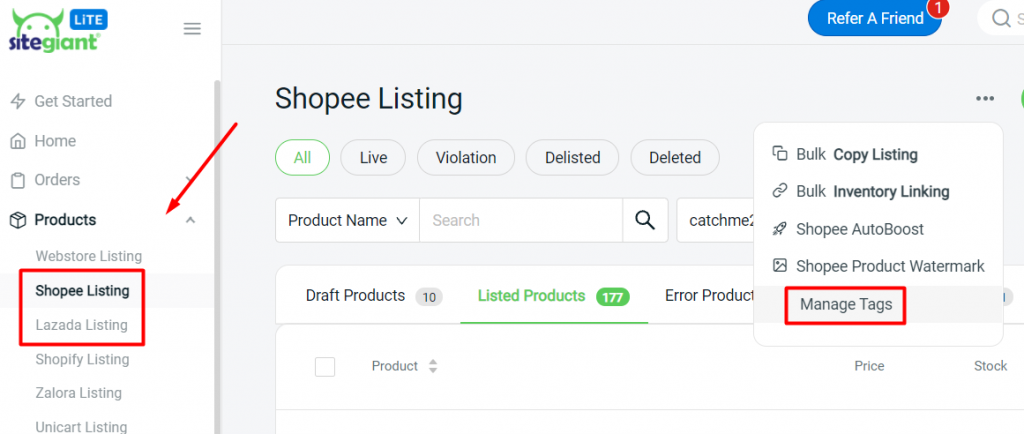
Task: Select the Violation status filter
Action: pyautogui.click(x=465, y=157)
